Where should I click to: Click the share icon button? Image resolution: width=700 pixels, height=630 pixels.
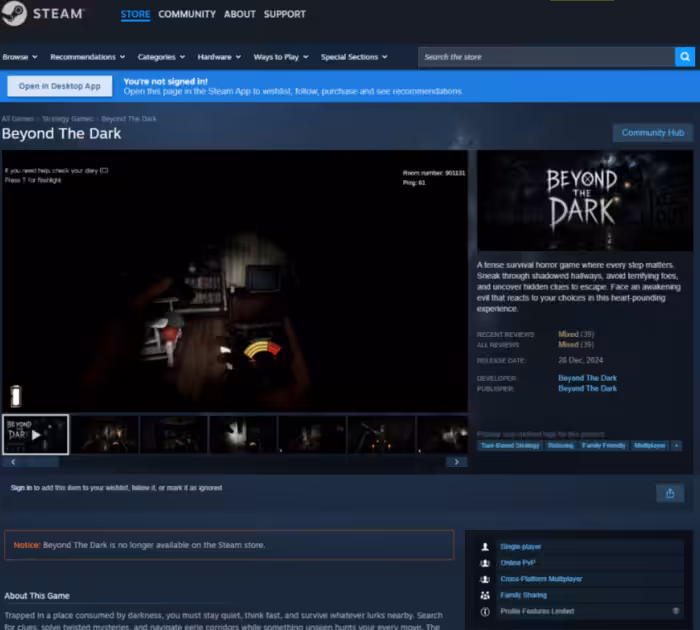click(x=670, y=493)
